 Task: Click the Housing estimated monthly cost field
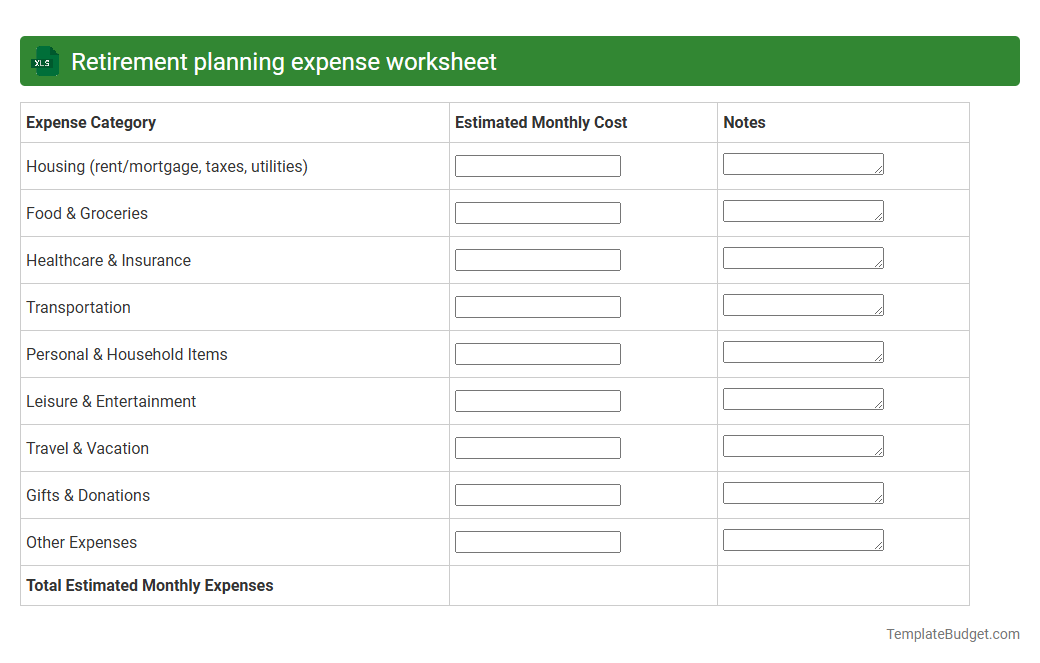pos(537,165)
